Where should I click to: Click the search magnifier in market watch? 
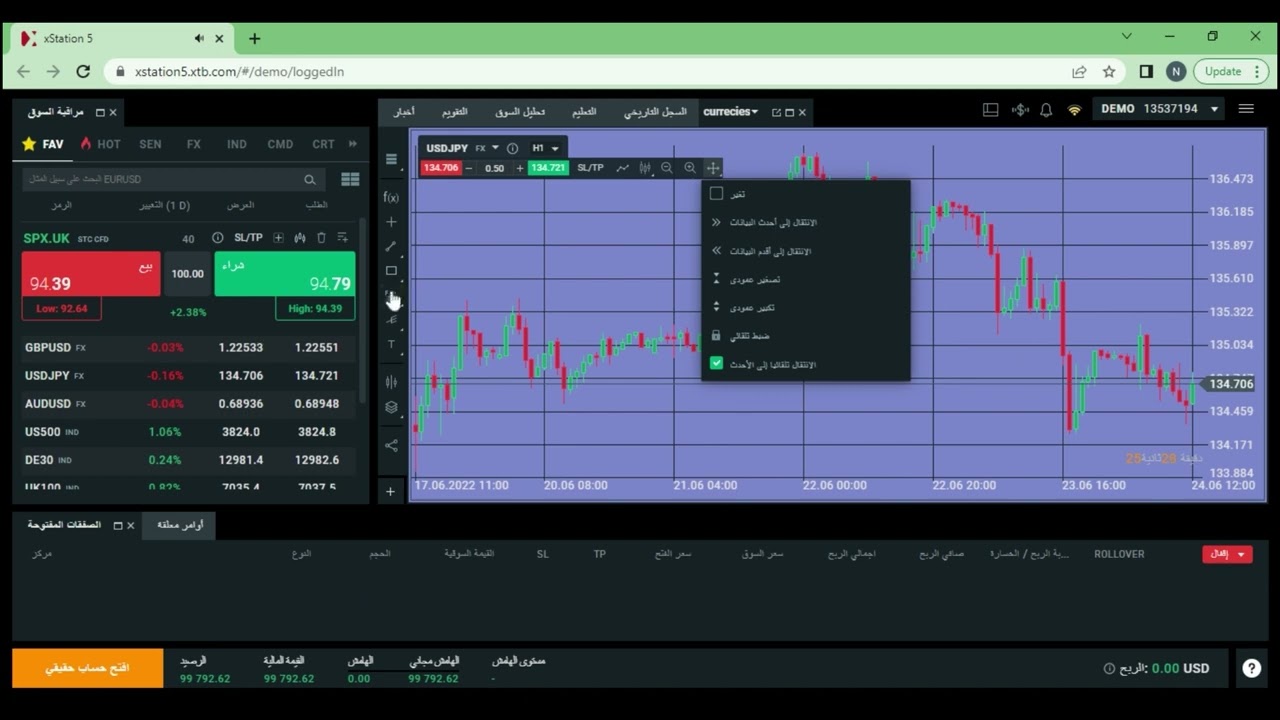click(x=310, y=180)
